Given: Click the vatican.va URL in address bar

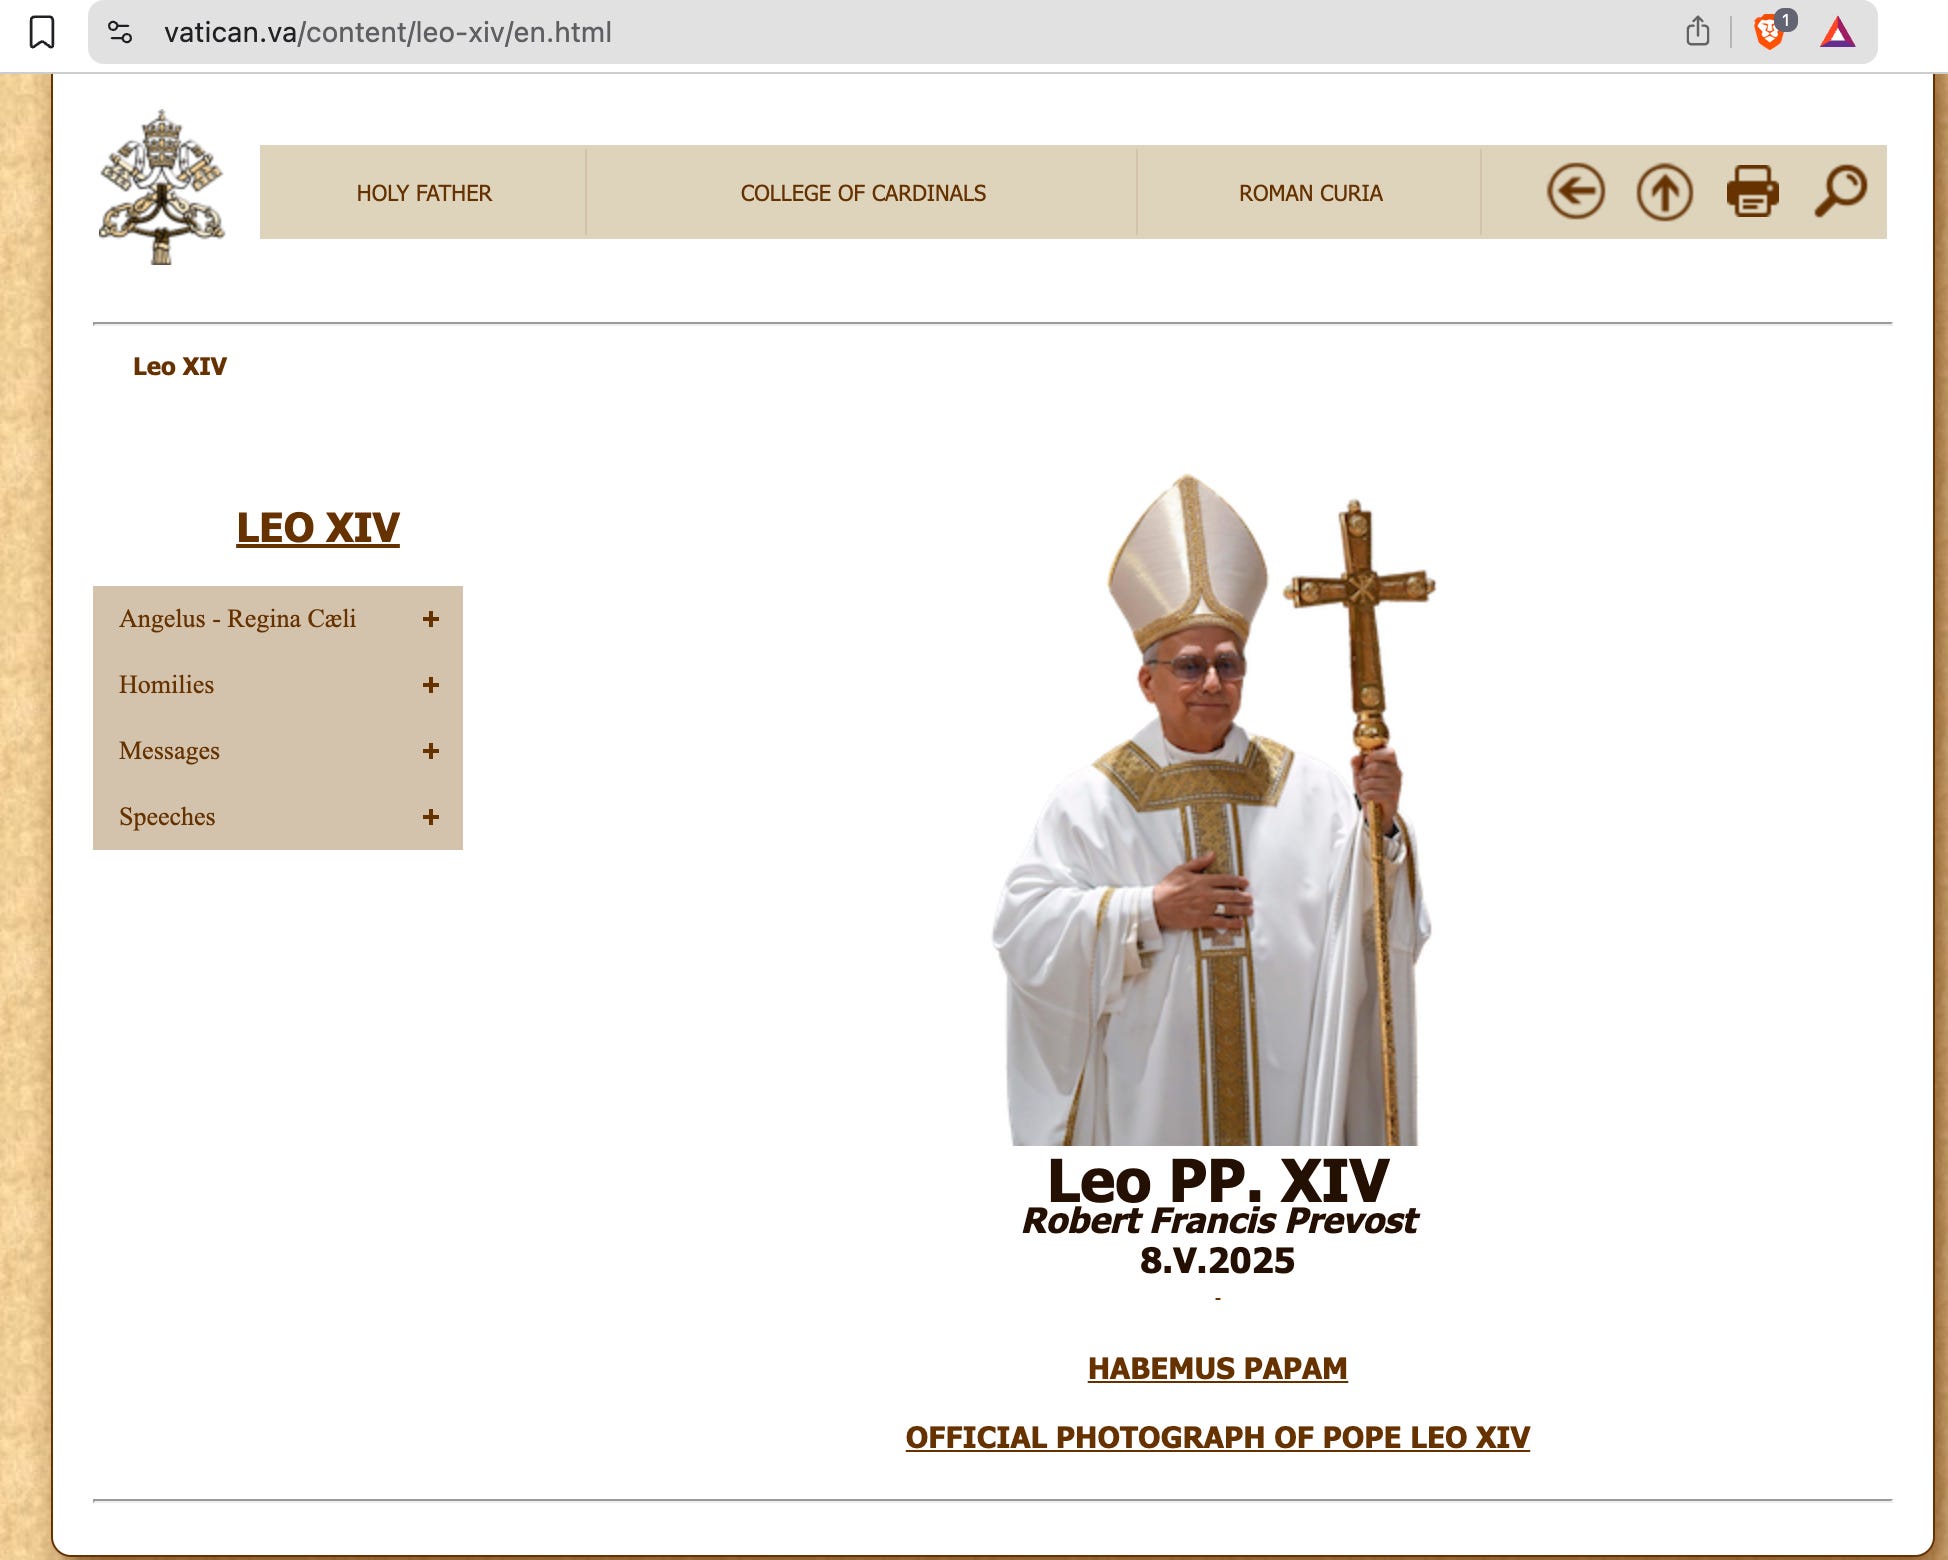Looking at the screenshot, I should click(x=387, y=32).
